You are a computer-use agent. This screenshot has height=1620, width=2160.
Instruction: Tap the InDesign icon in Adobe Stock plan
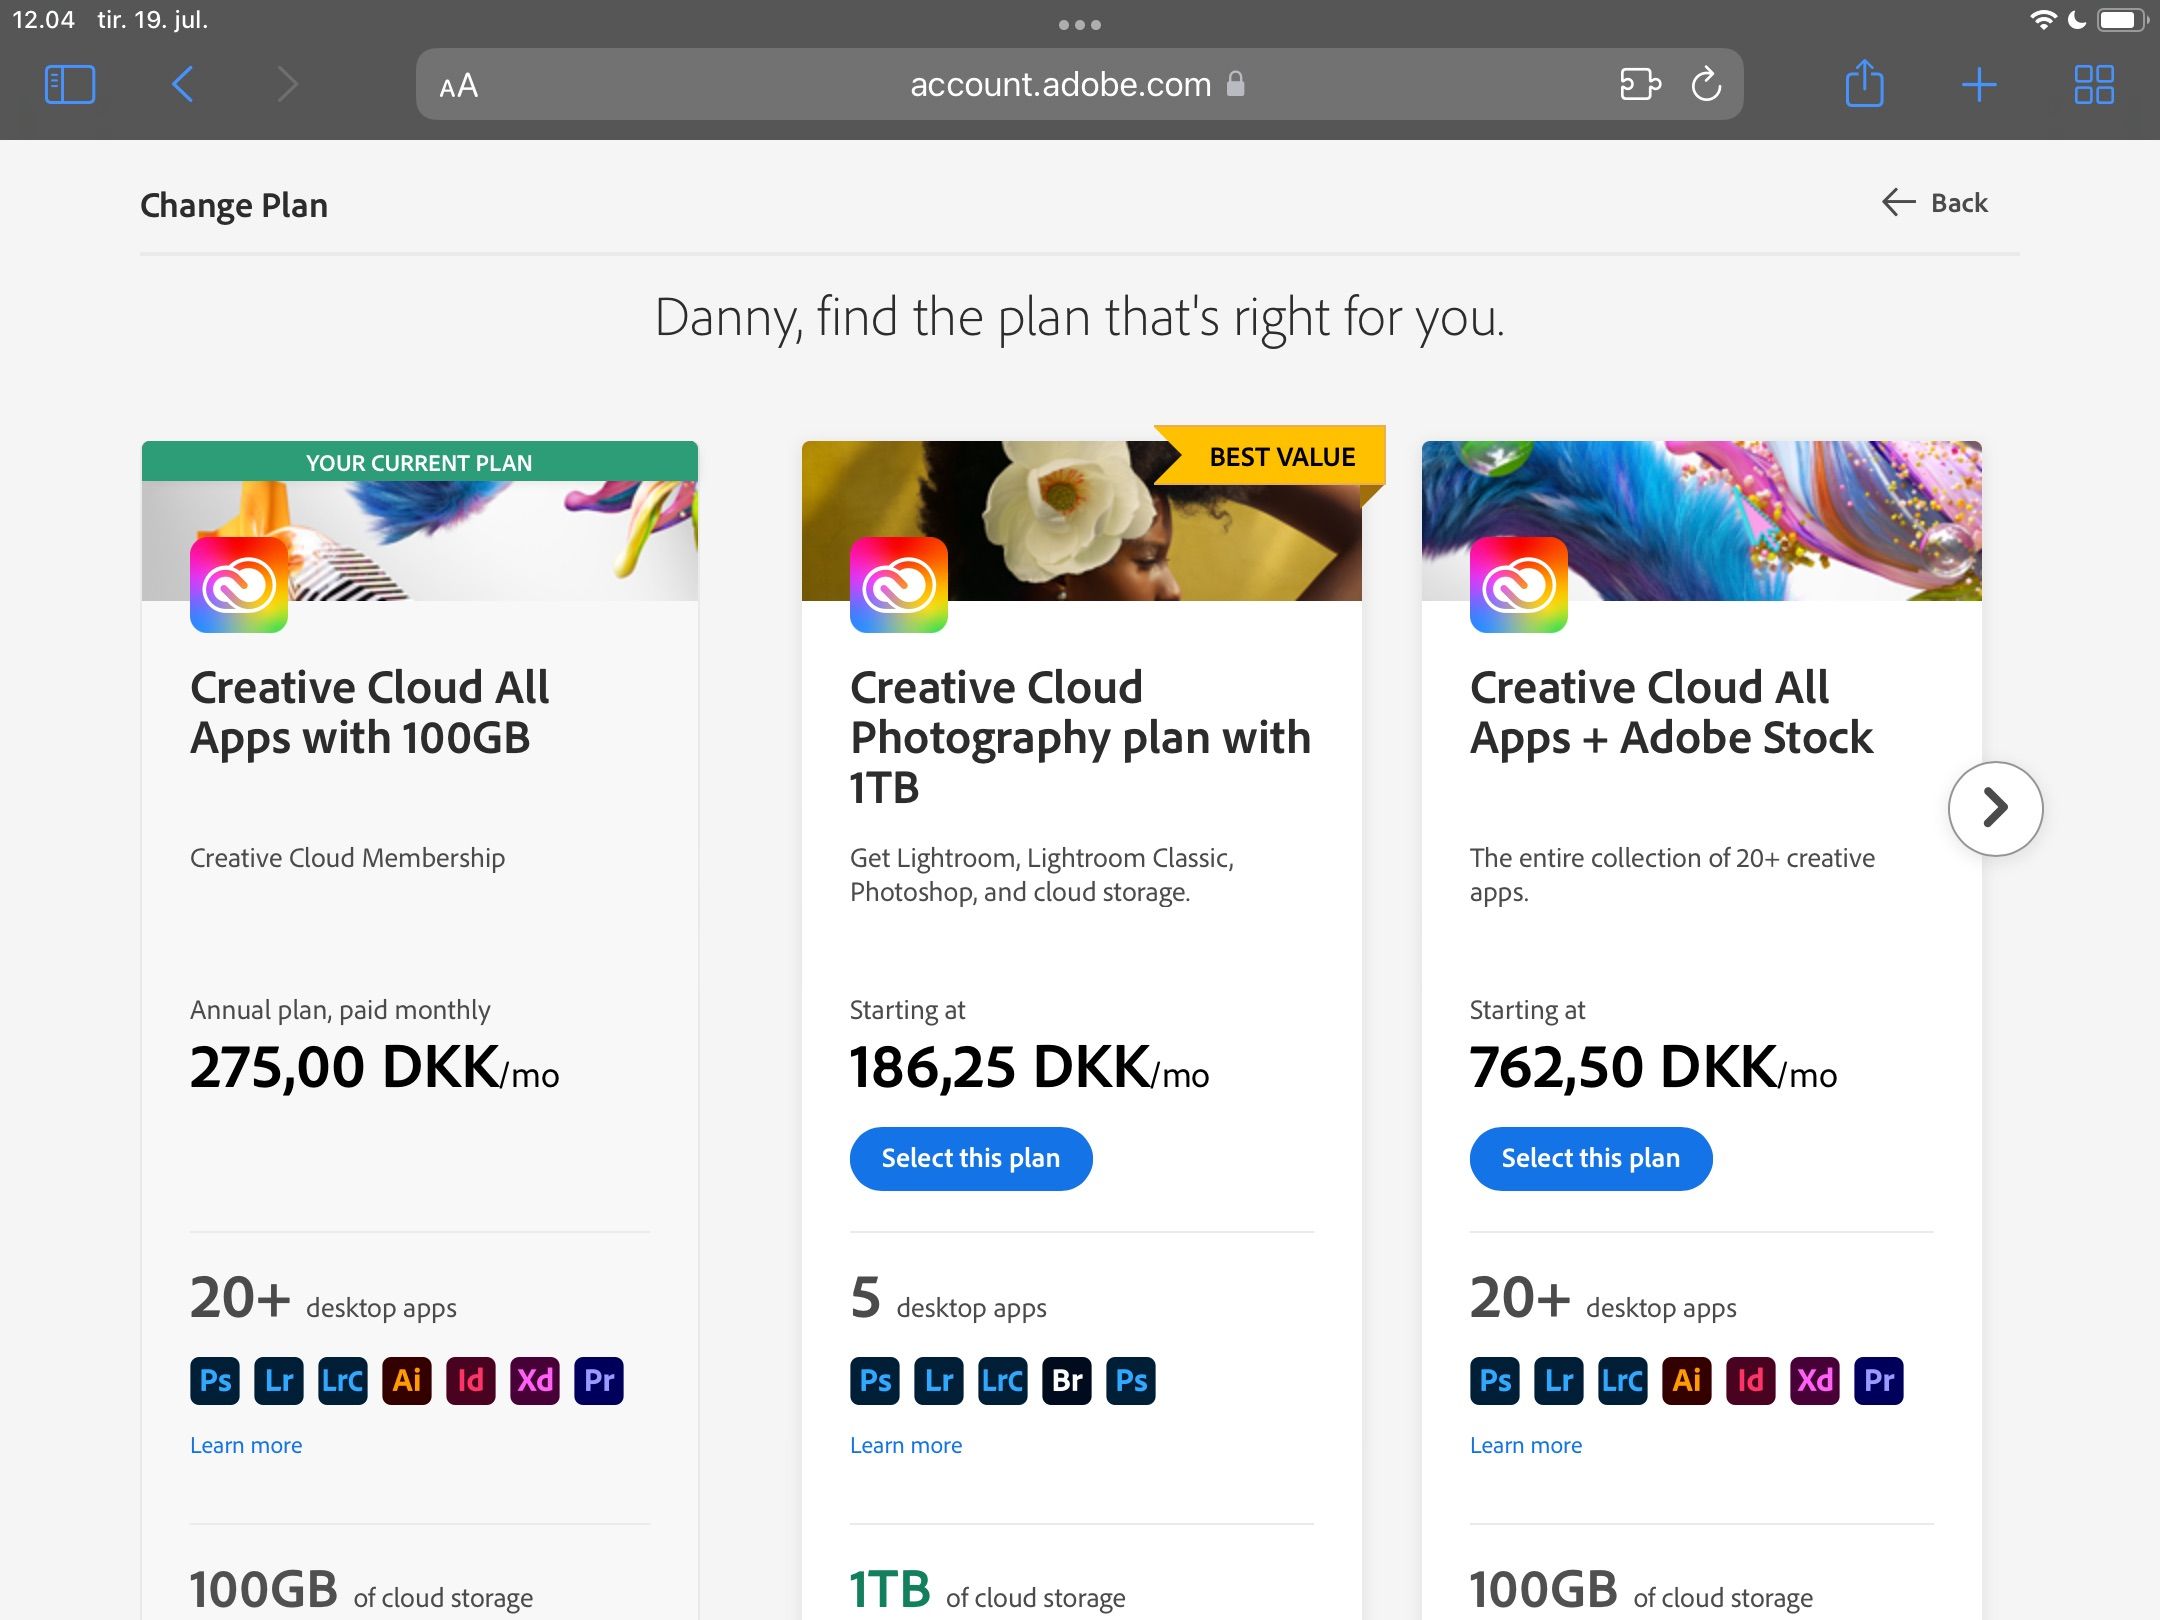point(1751,1381)
